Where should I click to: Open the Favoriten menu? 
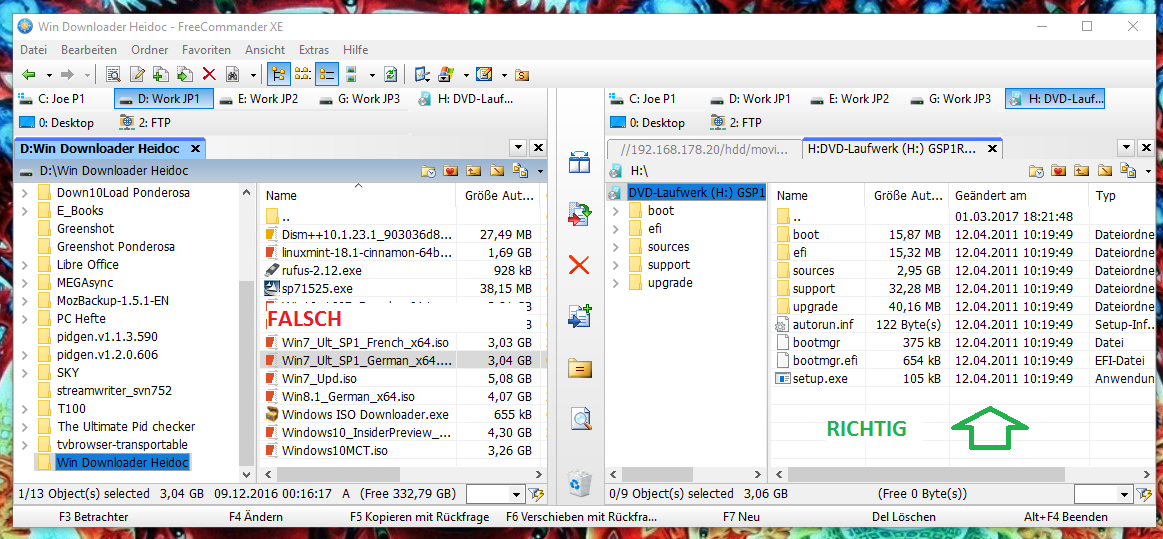point(206,50)
